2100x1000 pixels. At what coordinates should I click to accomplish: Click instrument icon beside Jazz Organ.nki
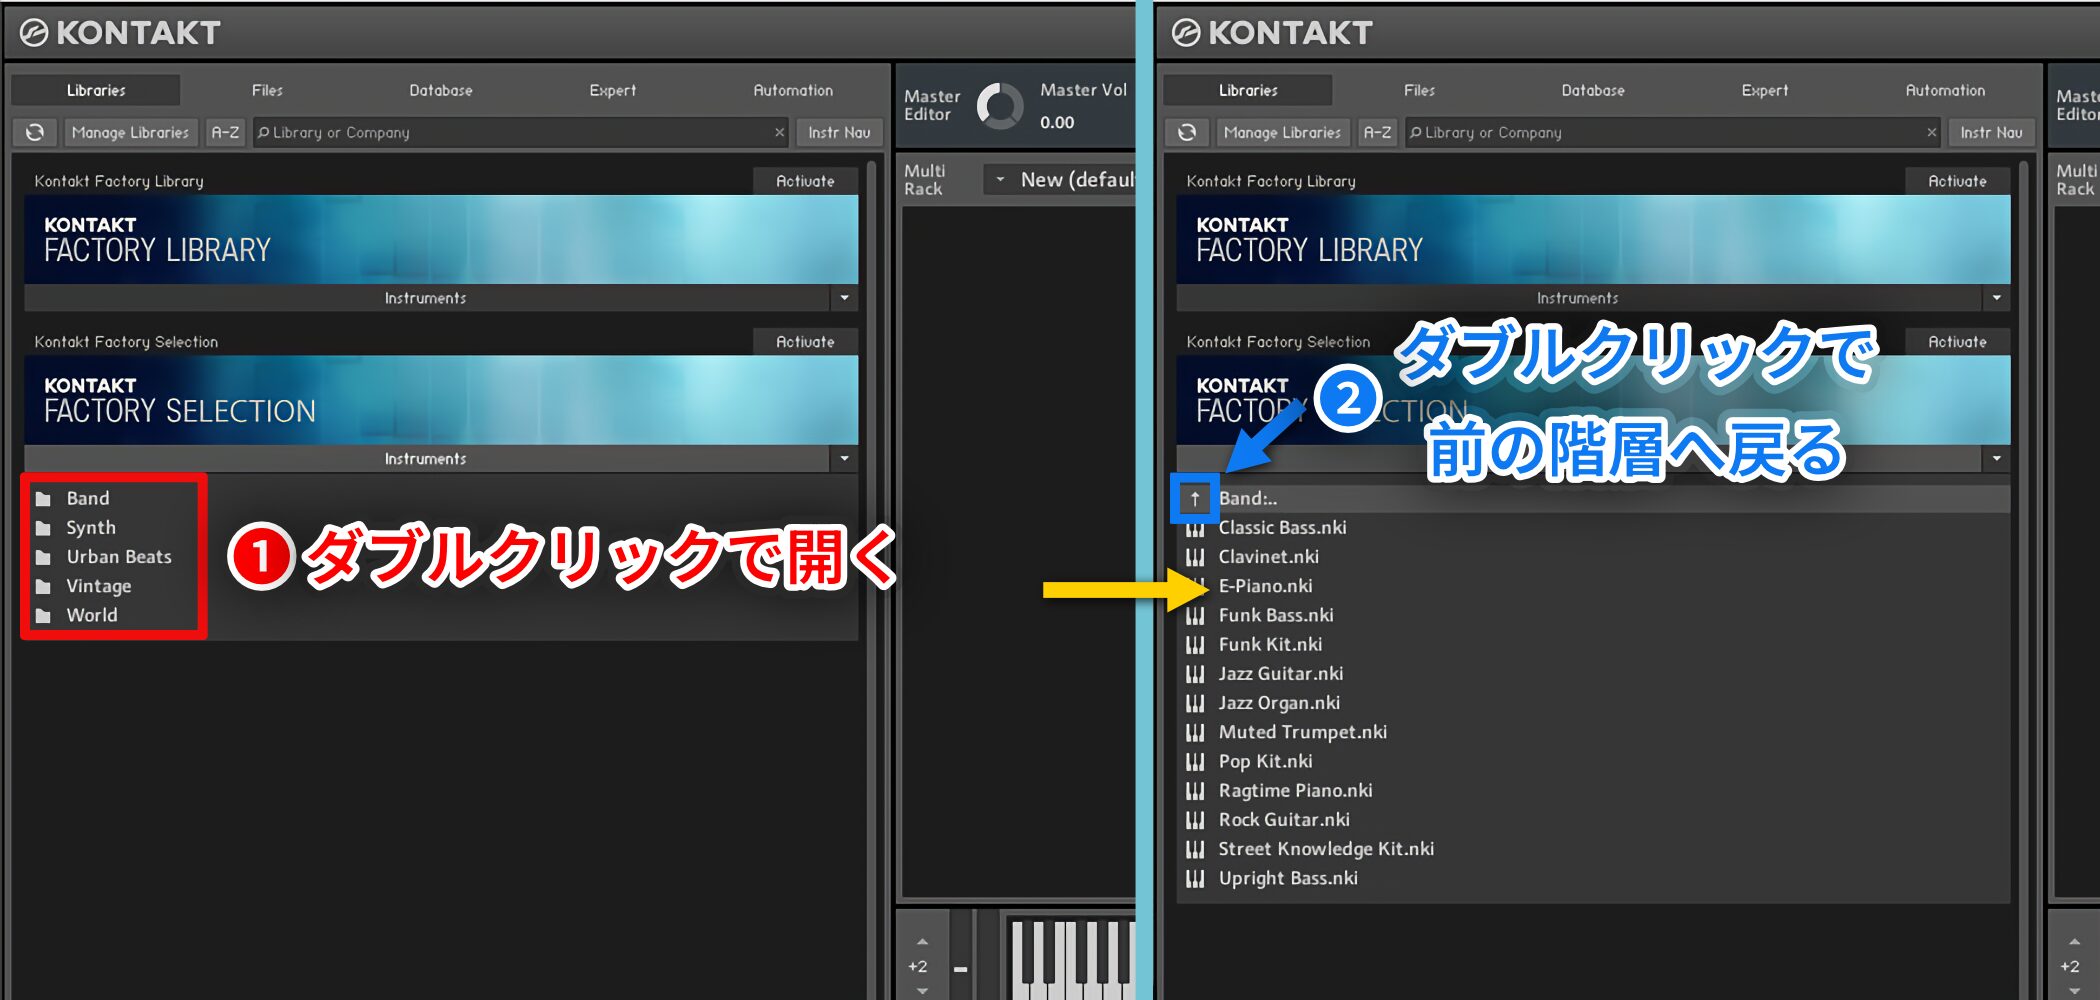click(1195, 702)
